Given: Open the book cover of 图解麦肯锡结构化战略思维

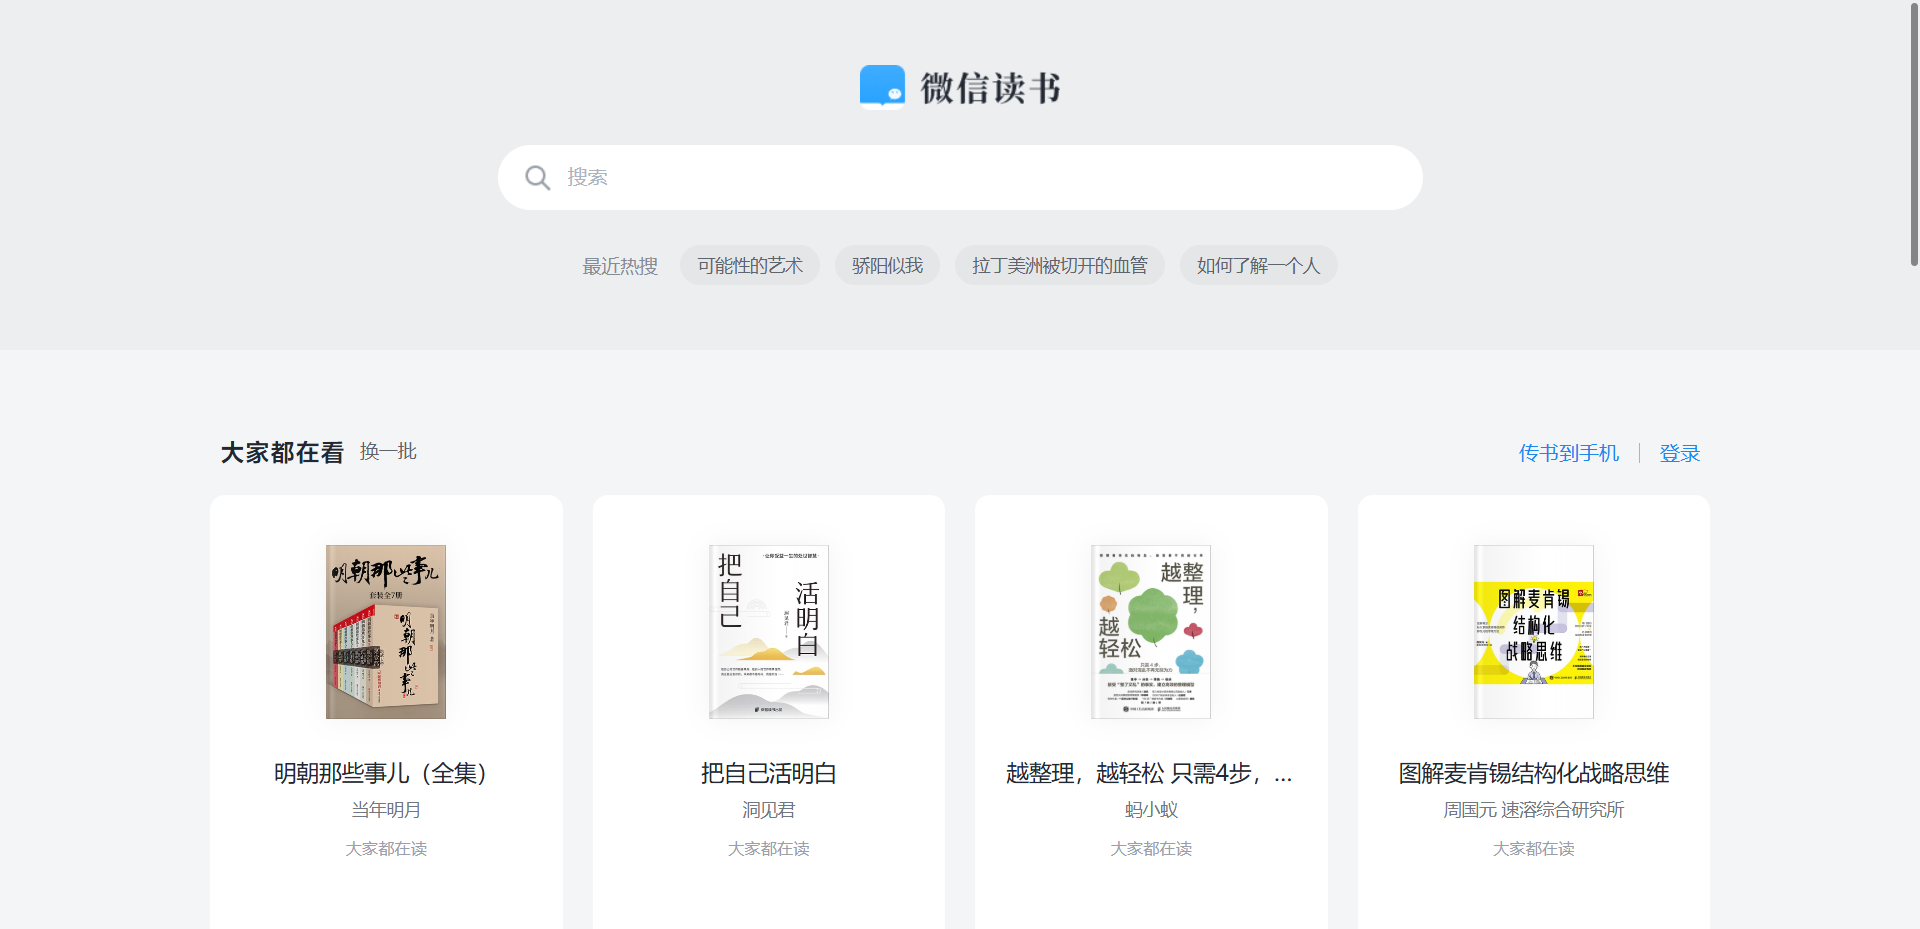Looking at the screenshot, I should (x=1533, y=631).
